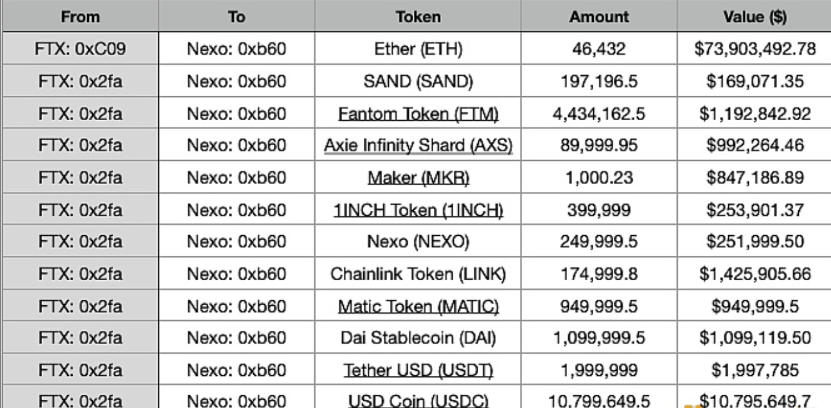831x408 pixels.
Task: Select the From column header
Action: pyautogui.click(x=80, y=16)
